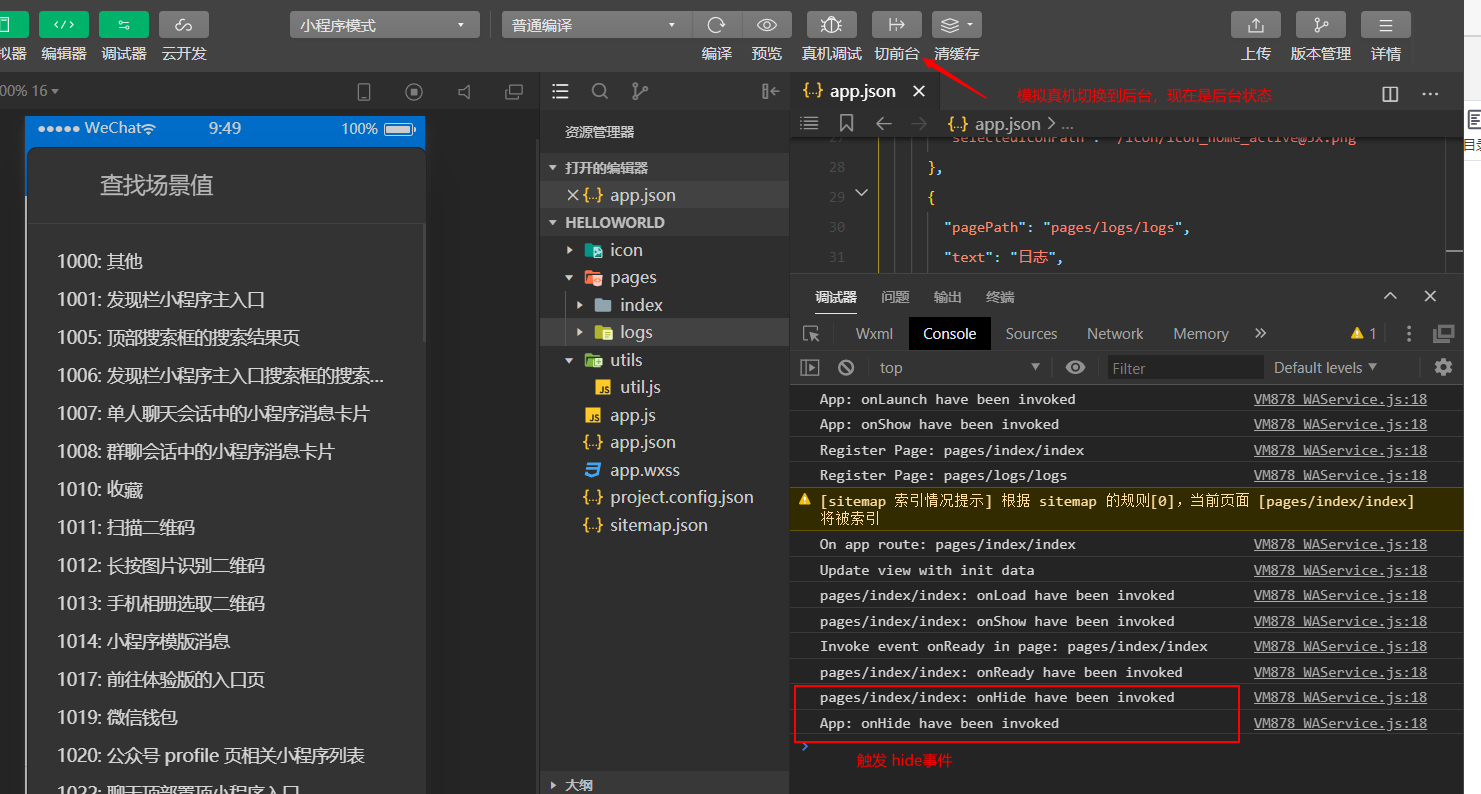Open cloud development button

184,25
